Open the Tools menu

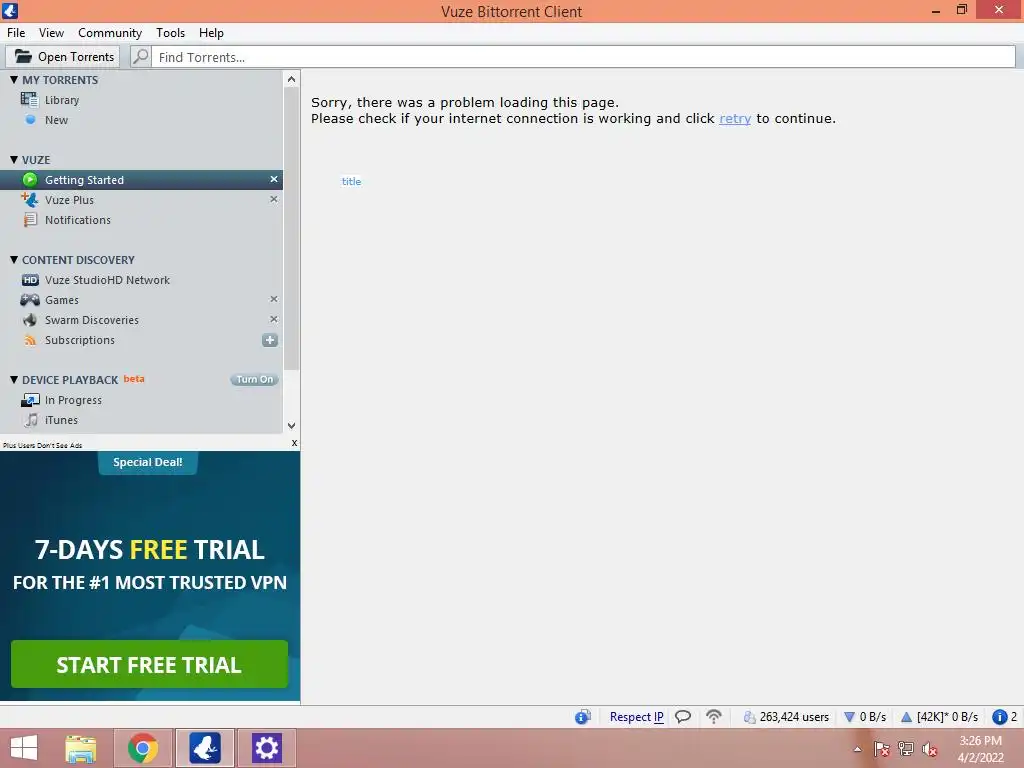click(x=170, y=33)
